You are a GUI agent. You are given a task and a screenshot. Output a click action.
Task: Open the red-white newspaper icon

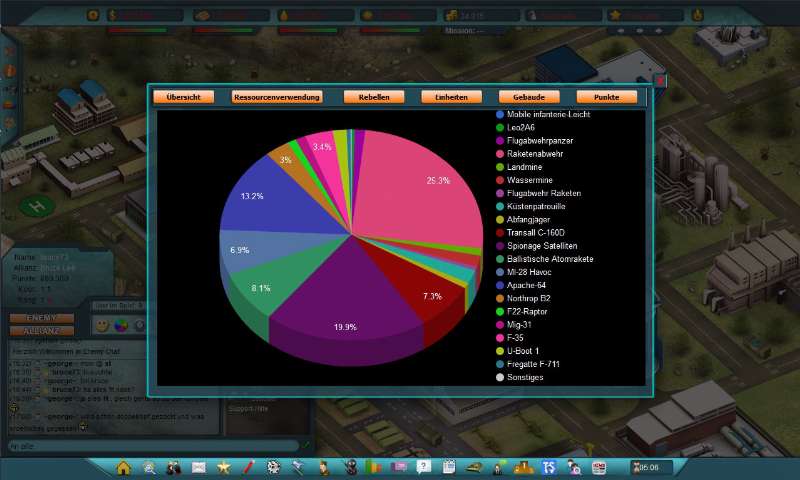point(599,467)
